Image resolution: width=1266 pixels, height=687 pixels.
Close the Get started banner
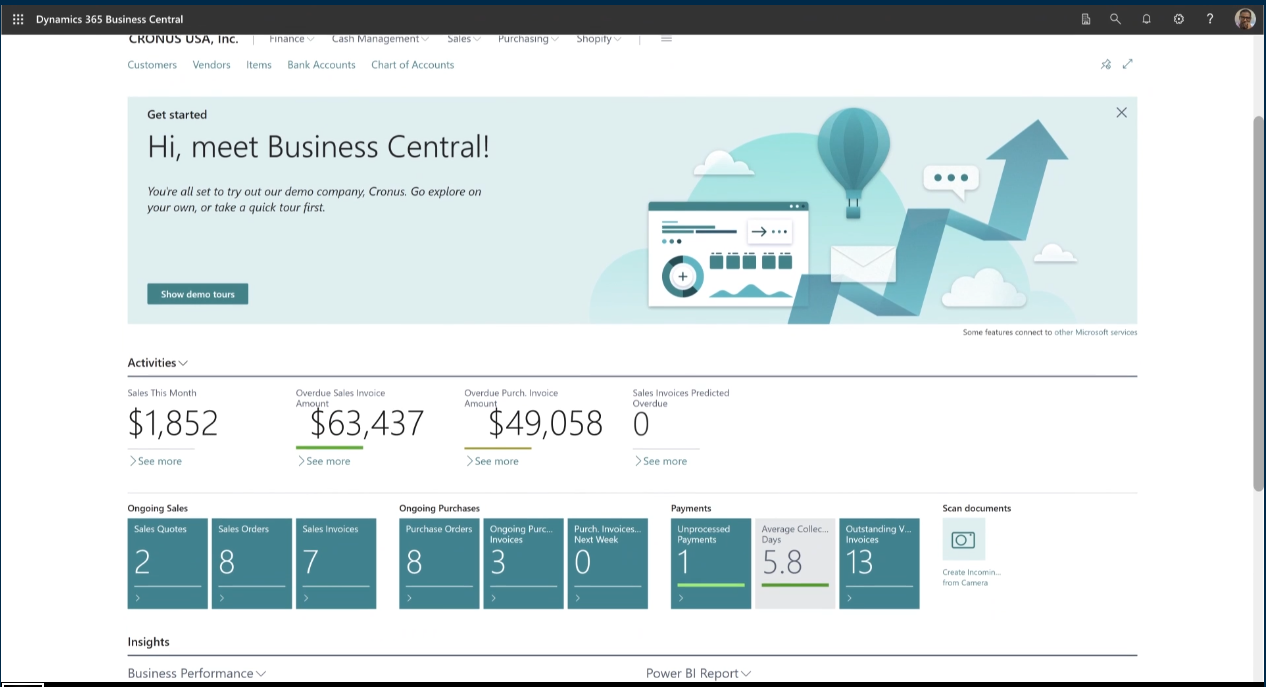point(1121,113)
